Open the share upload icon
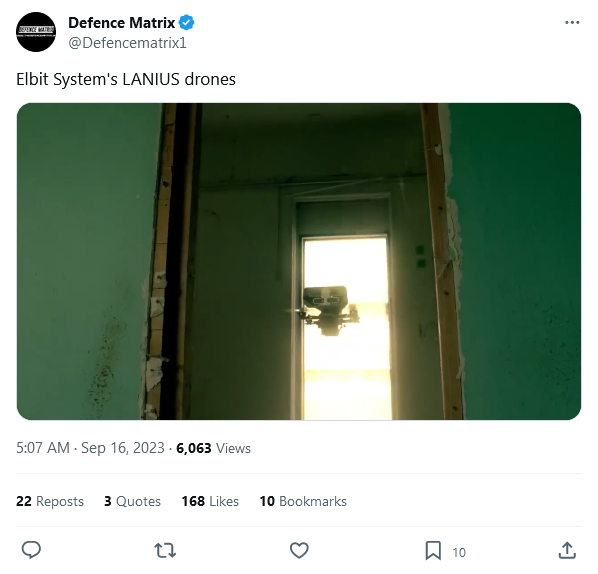This screenshot has width=598, height=574. click(567, 550)
